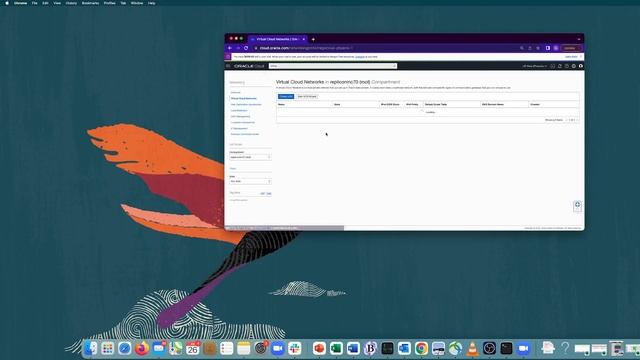Image resolution: width=640 pixels, height=360 pixels.
Task: Click the browser address bar
Action: (x=384, y=48)
